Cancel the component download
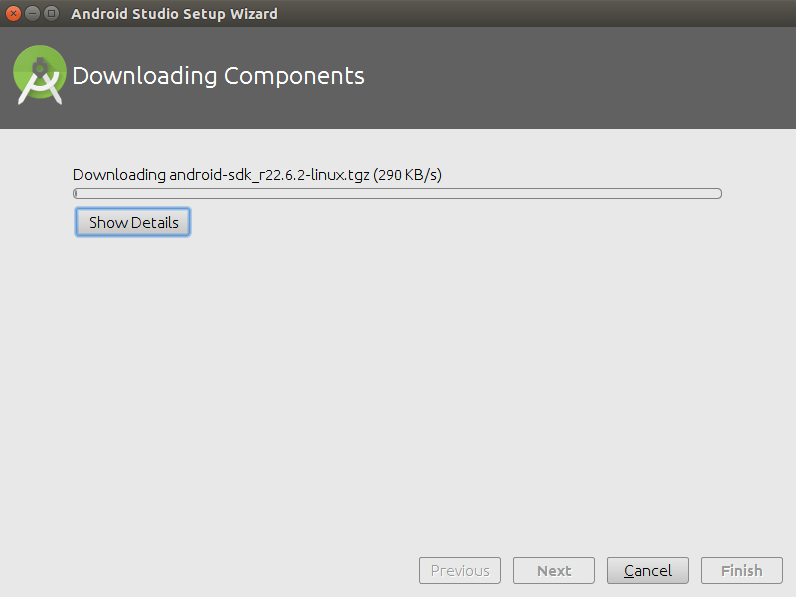Viewport: 796px width, 597px height. tap(648, 571)
